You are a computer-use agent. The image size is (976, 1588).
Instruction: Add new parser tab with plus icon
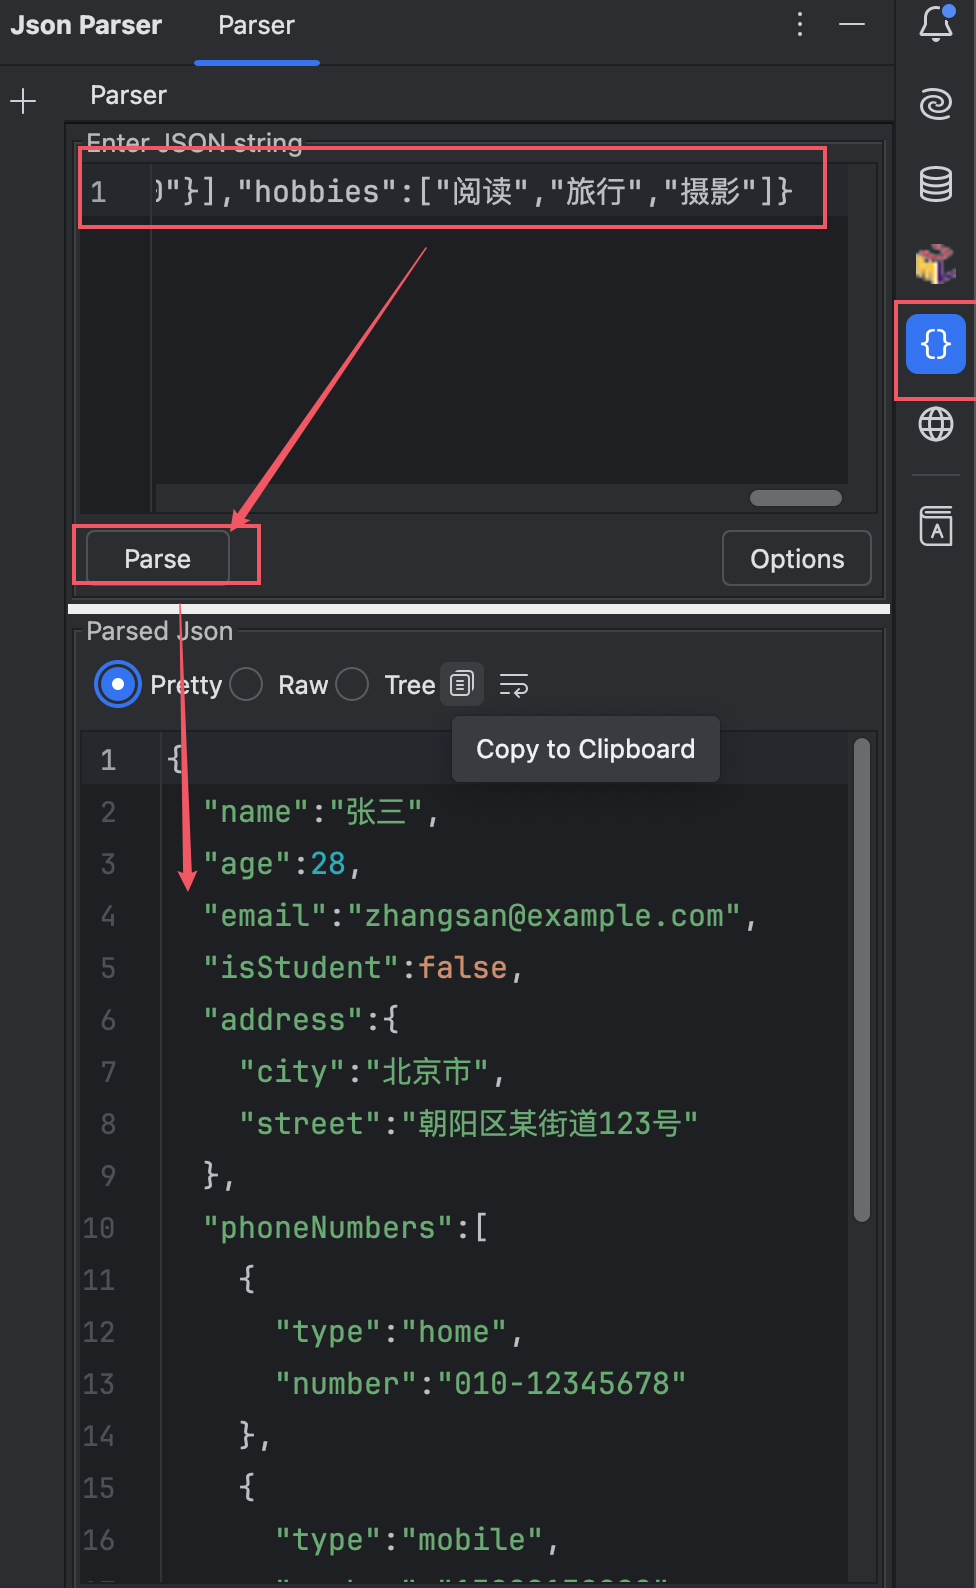coord(23,100)
